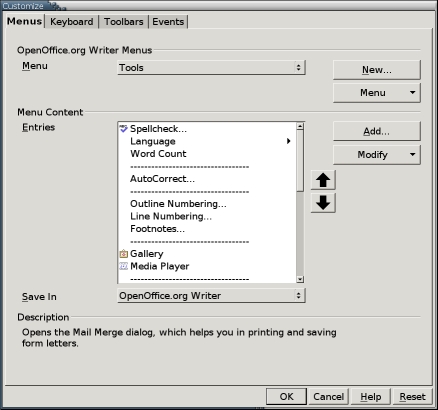This screenshot has width=438, height=410.
Task: Click the Add... button
Action: (x=377, y=131)
